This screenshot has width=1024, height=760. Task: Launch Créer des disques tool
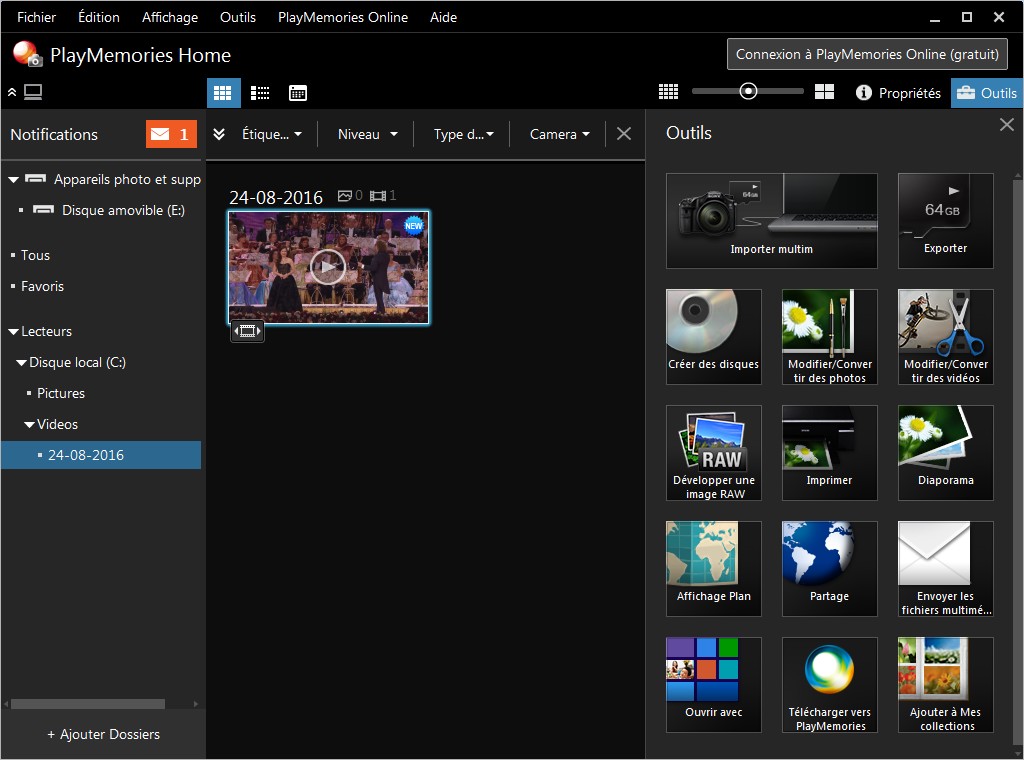[713, 337]
